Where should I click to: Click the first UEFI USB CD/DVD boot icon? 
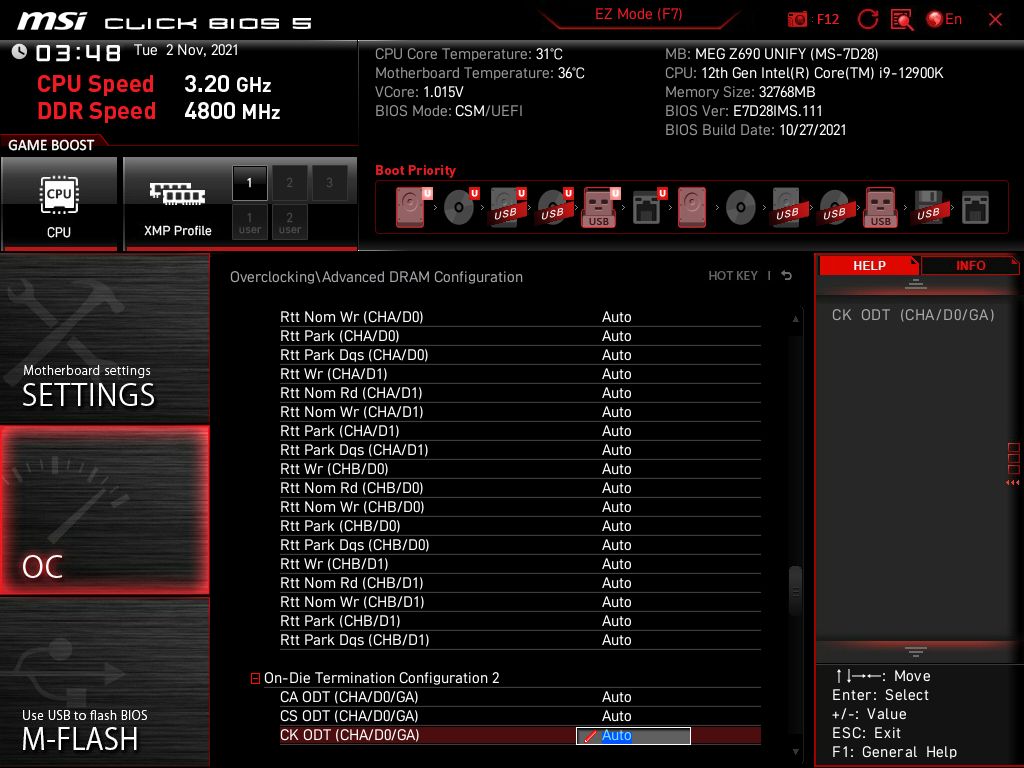click(554, 207)
